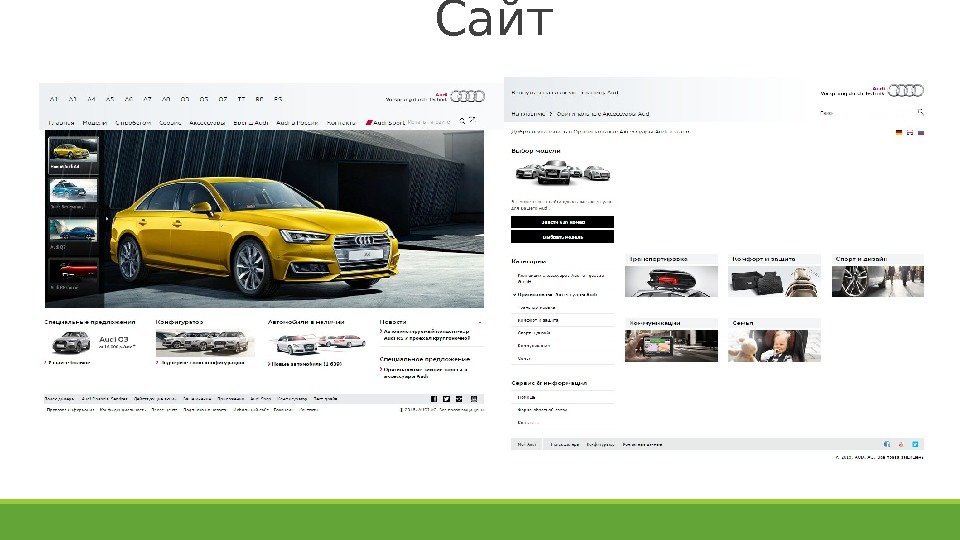Click the red Audi Sport menu item
This screenshot has height=540, width=960.
point(385,122)
